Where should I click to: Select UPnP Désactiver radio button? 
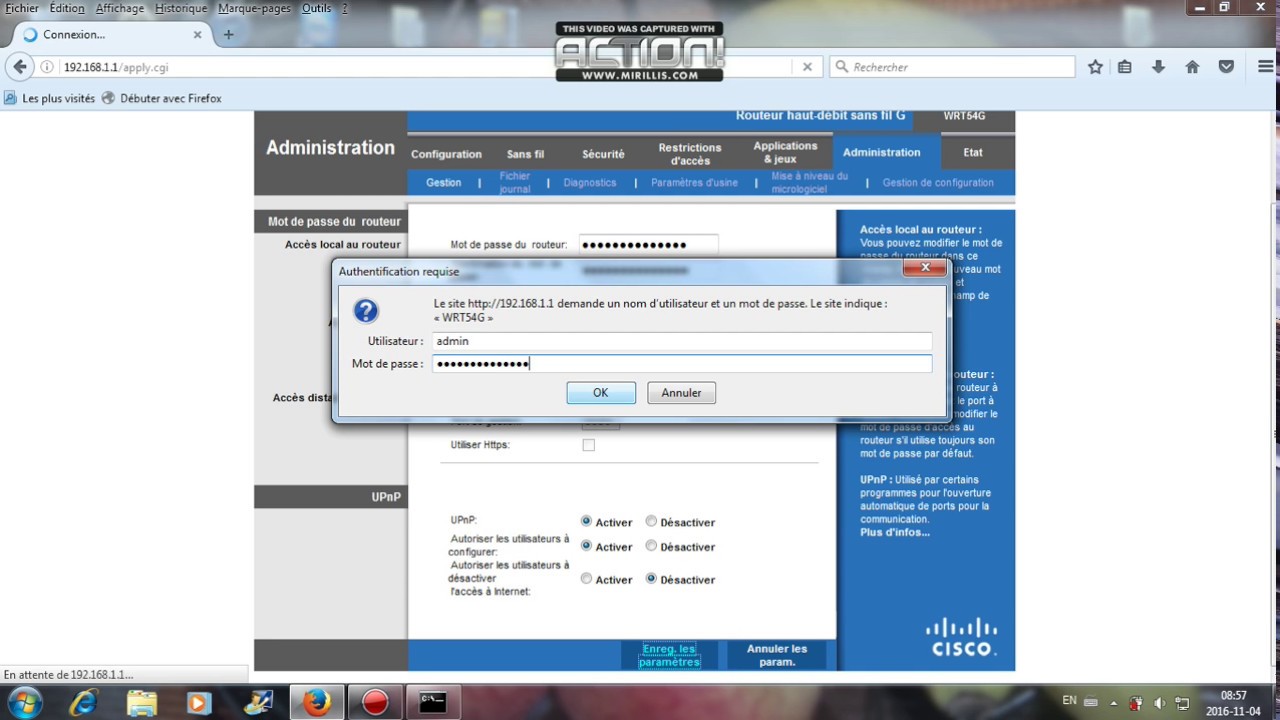pyautogui.click(x=651, y=521)
